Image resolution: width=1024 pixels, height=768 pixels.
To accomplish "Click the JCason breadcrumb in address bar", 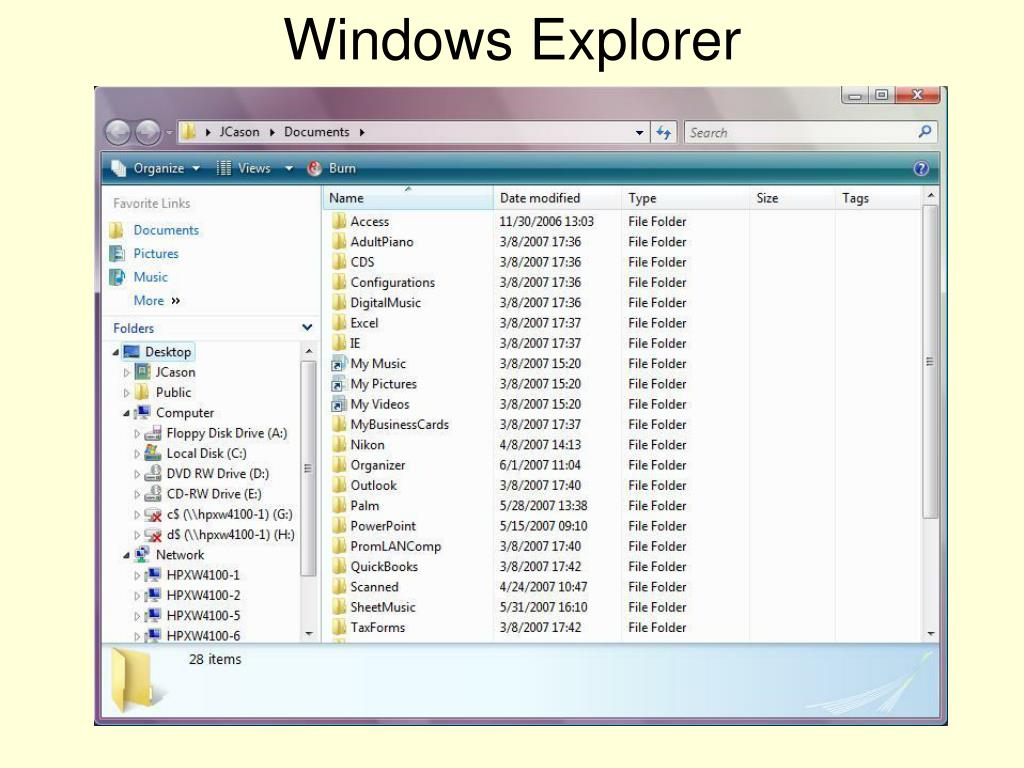I will tap(239, 132).
